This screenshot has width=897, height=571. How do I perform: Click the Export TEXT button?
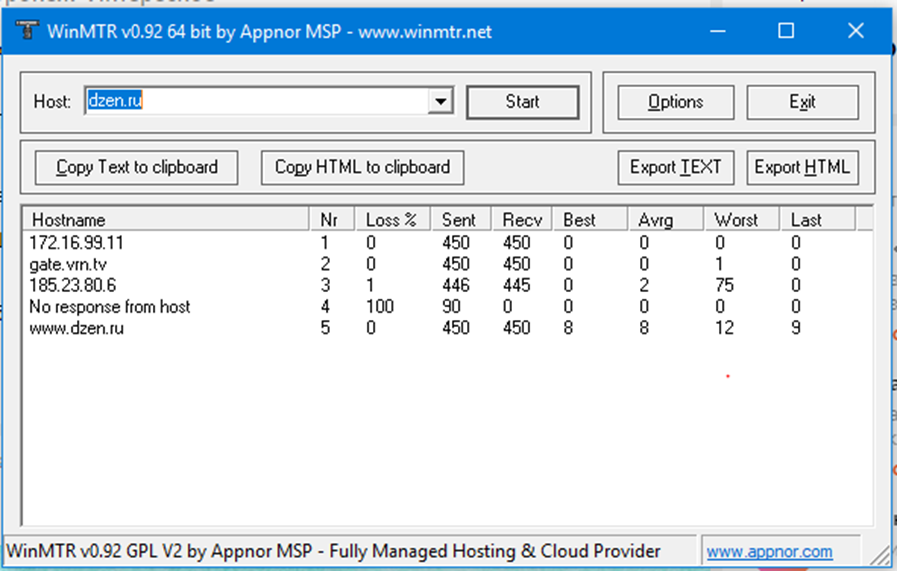(676, 167)
